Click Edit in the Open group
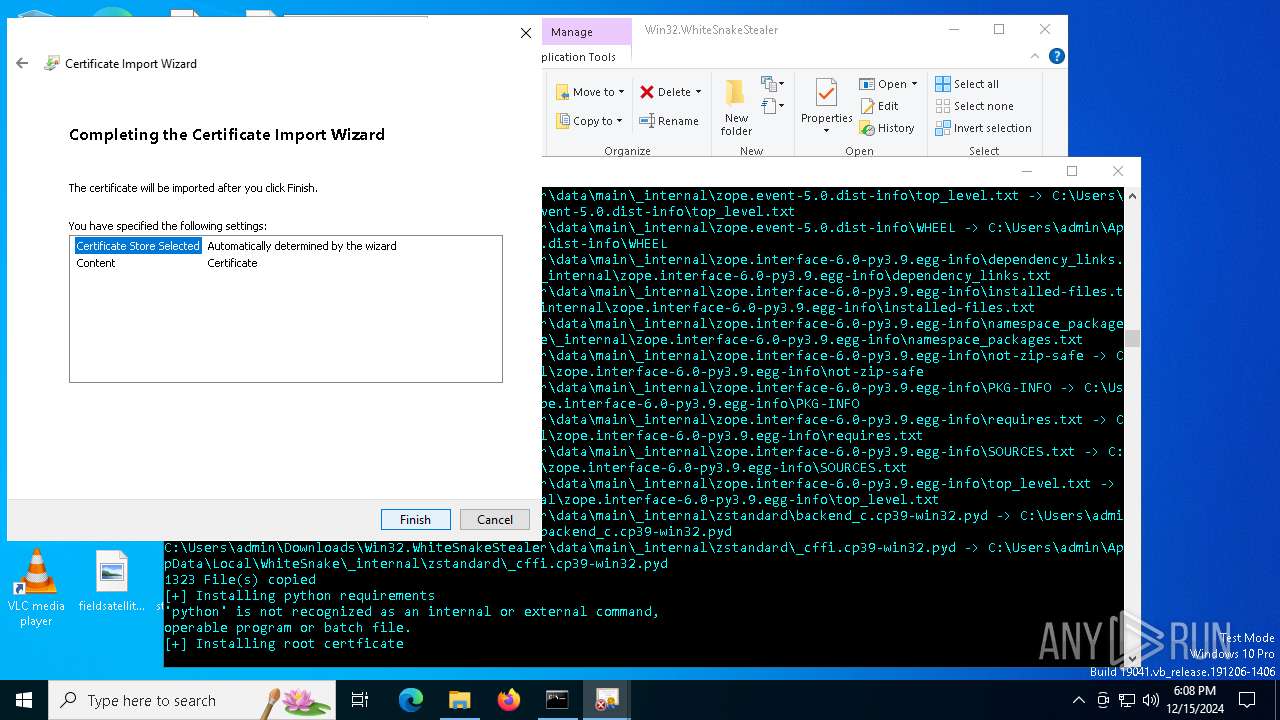 coord(879,106)
